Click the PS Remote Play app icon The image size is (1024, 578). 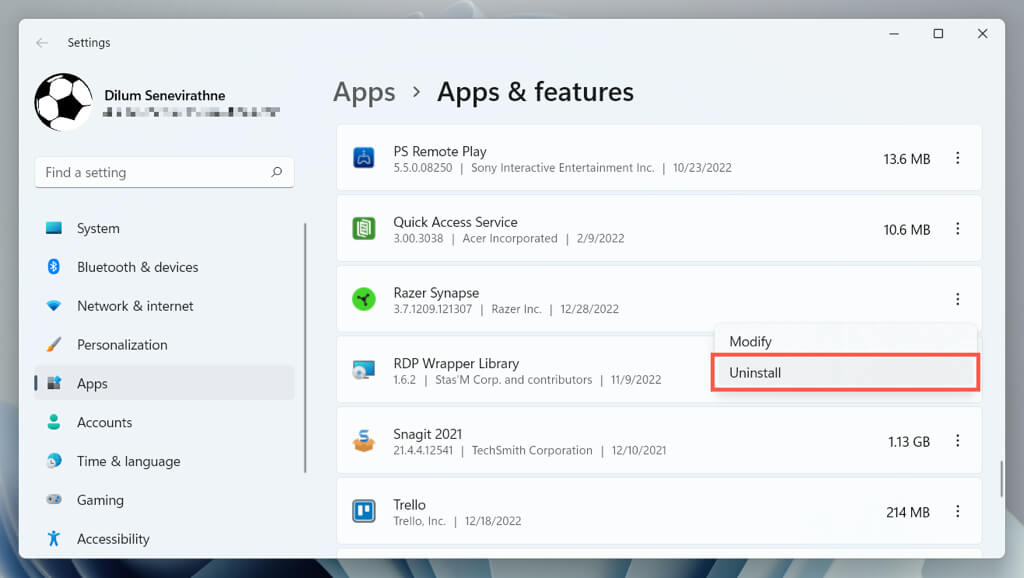click(363, 158)
